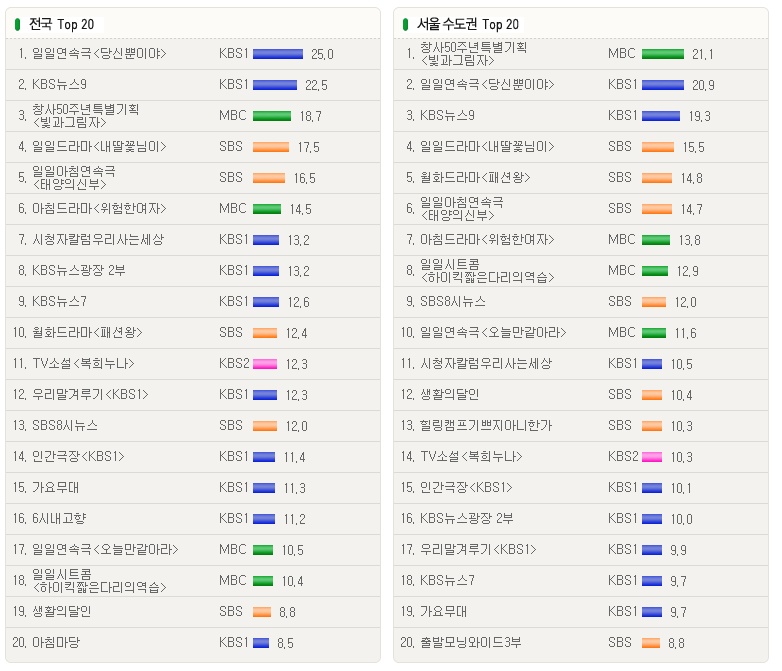The height and width of the screenshot is (671, 782).
Task: Select 우리말겨루기<KBS1> in the 전국 list
Action: (90, 394)
